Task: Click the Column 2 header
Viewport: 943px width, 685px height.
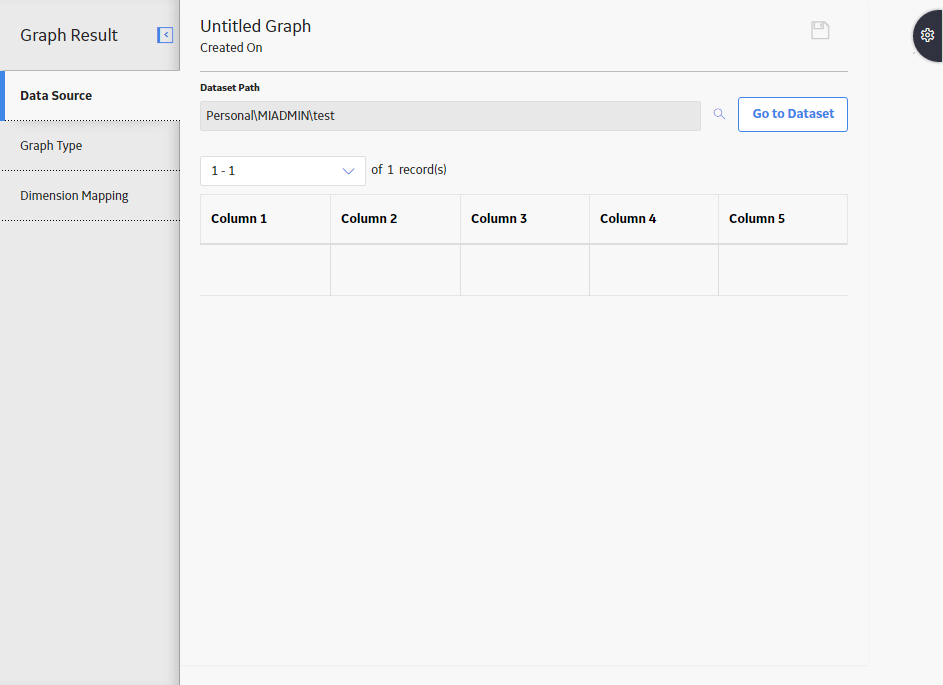Action: click(395, 219)
